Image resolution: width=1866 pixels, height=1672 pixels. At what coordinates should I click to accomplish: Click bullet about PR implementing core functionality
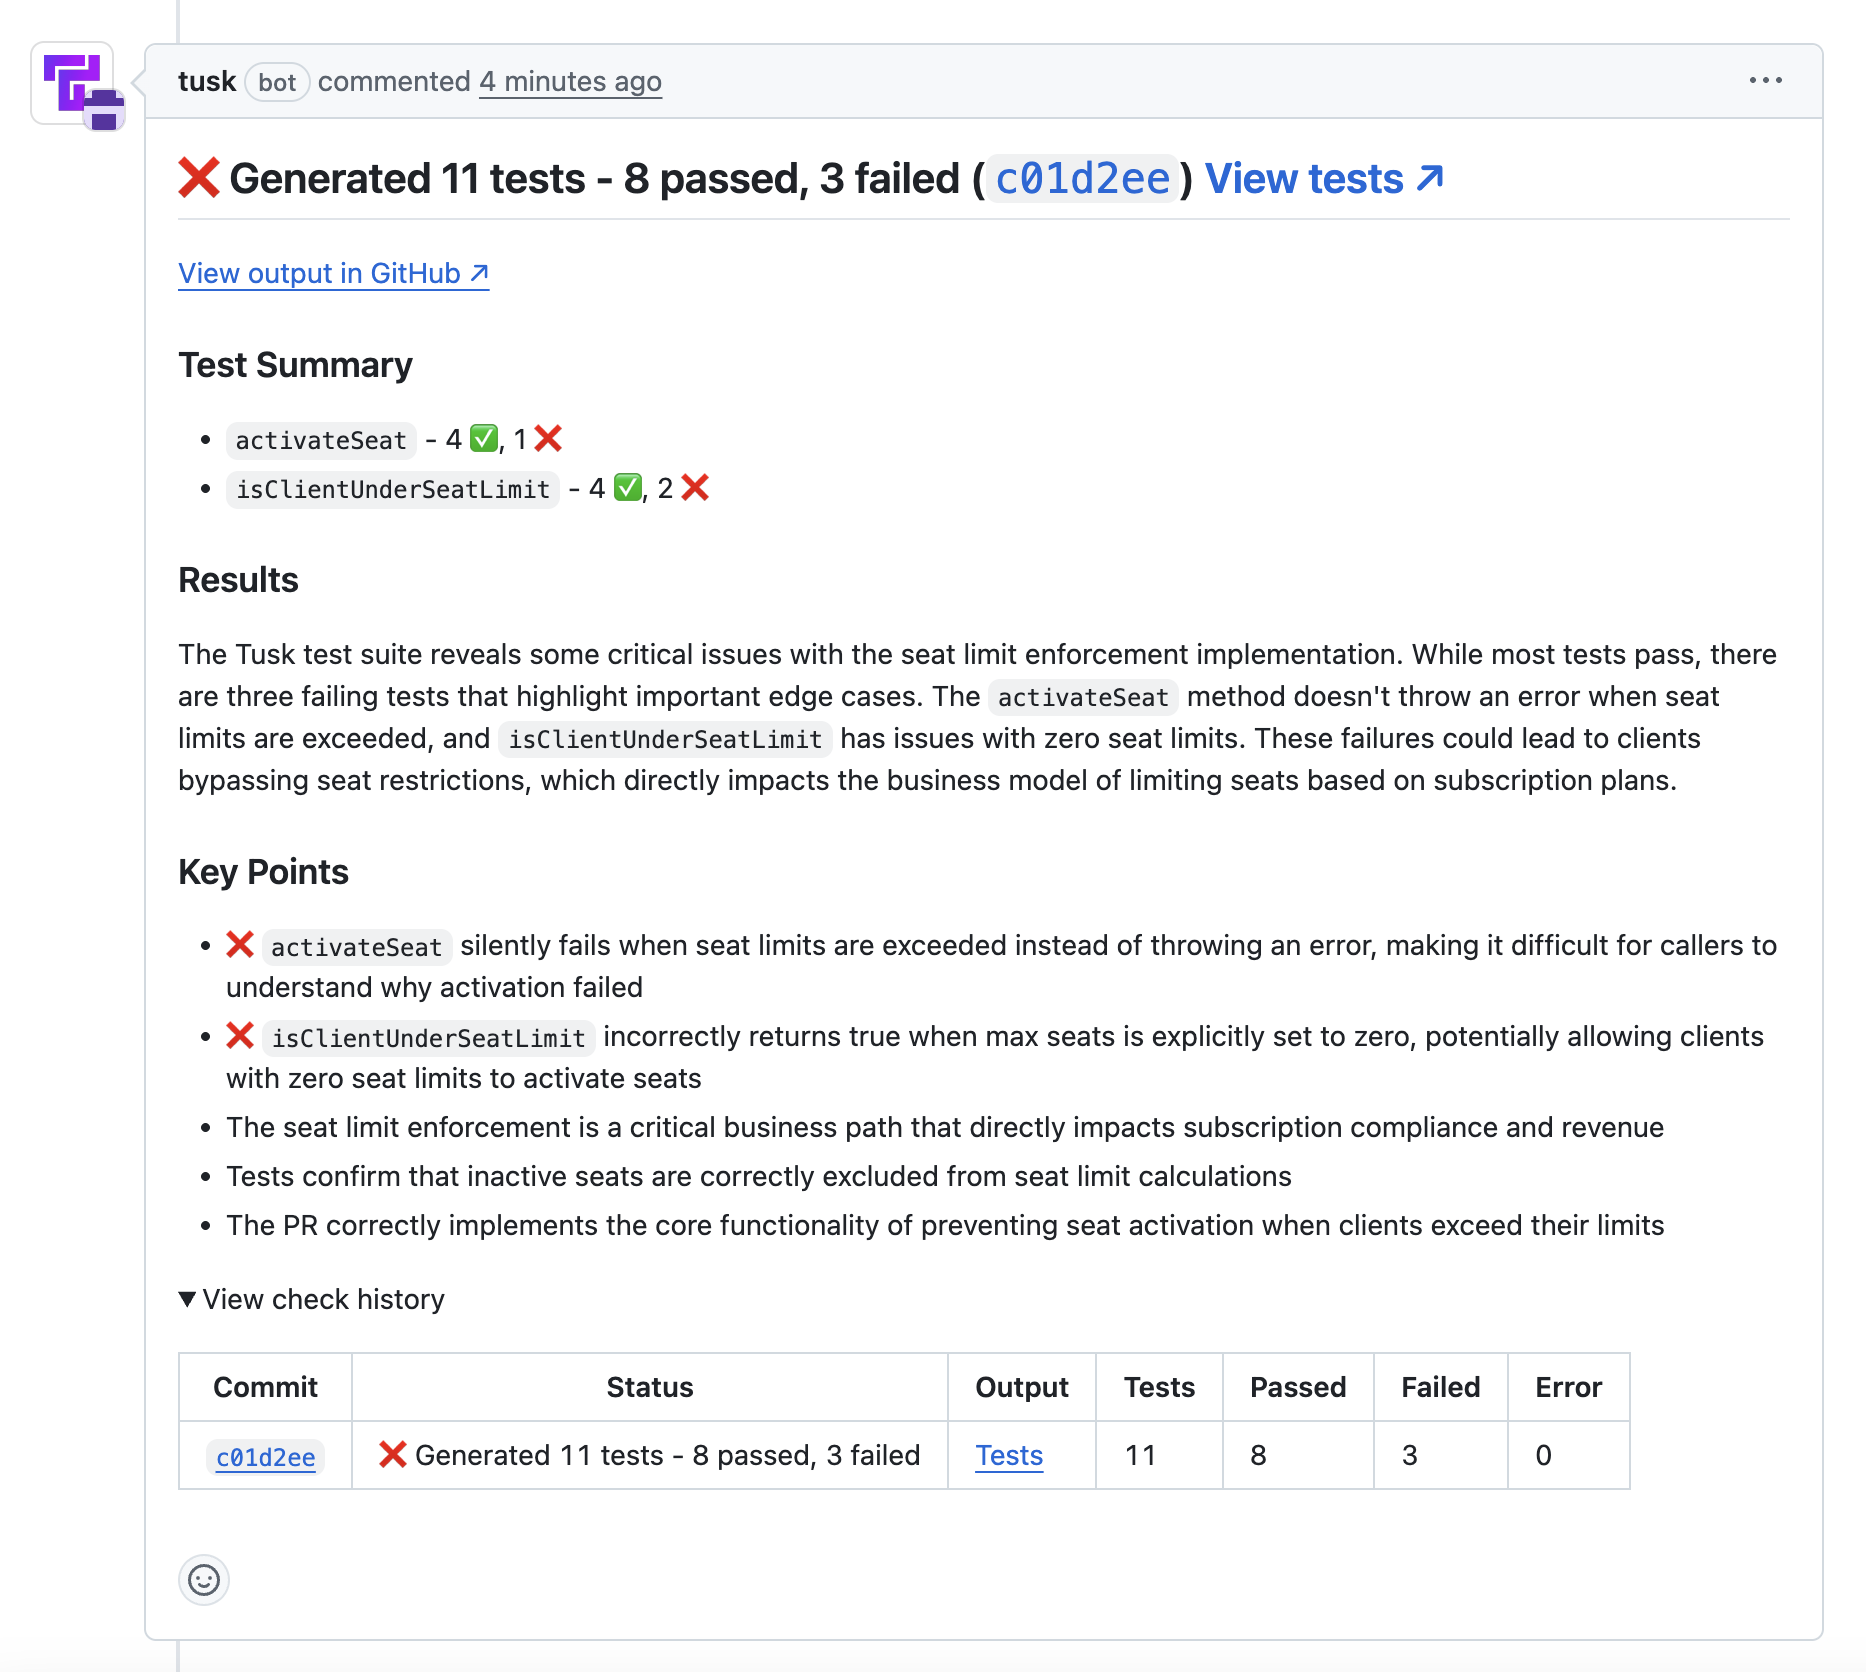tap(945, 1225)
